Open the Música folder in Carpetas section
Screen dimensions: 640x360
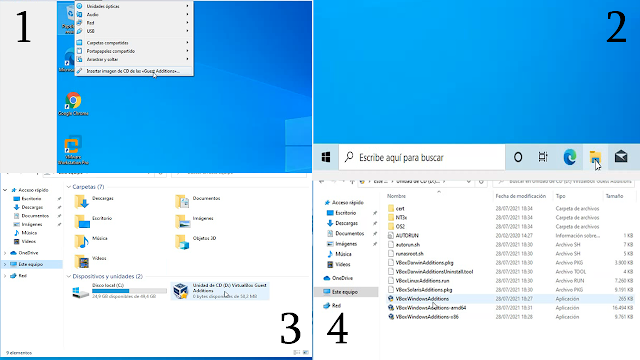[x=91, y=241]
